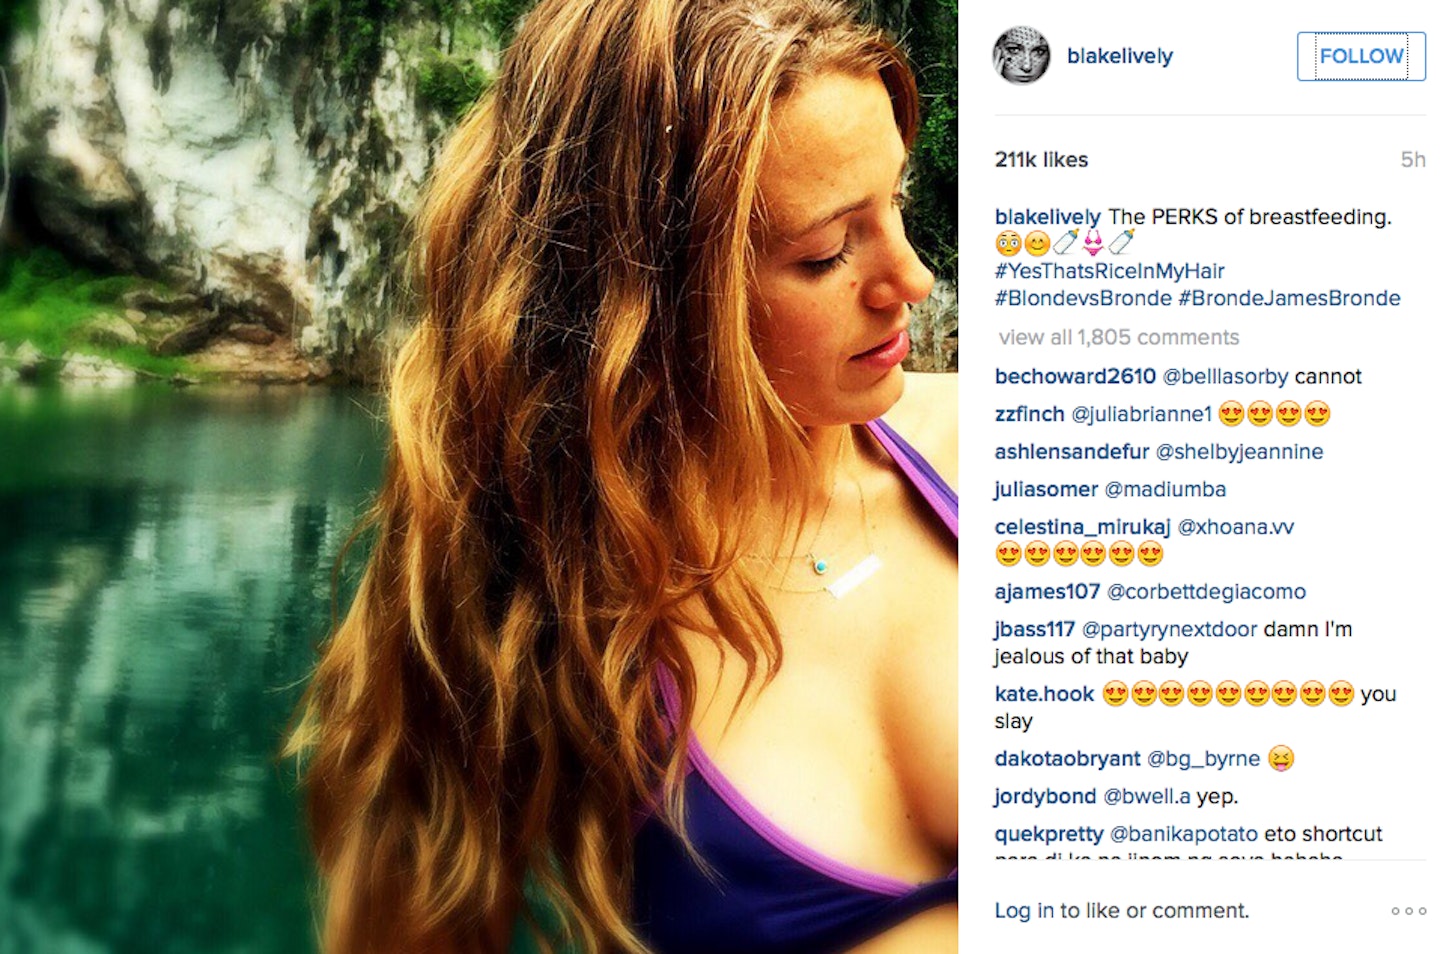
Task: Follow the blakelively account
Action: tap(1361, 56)
